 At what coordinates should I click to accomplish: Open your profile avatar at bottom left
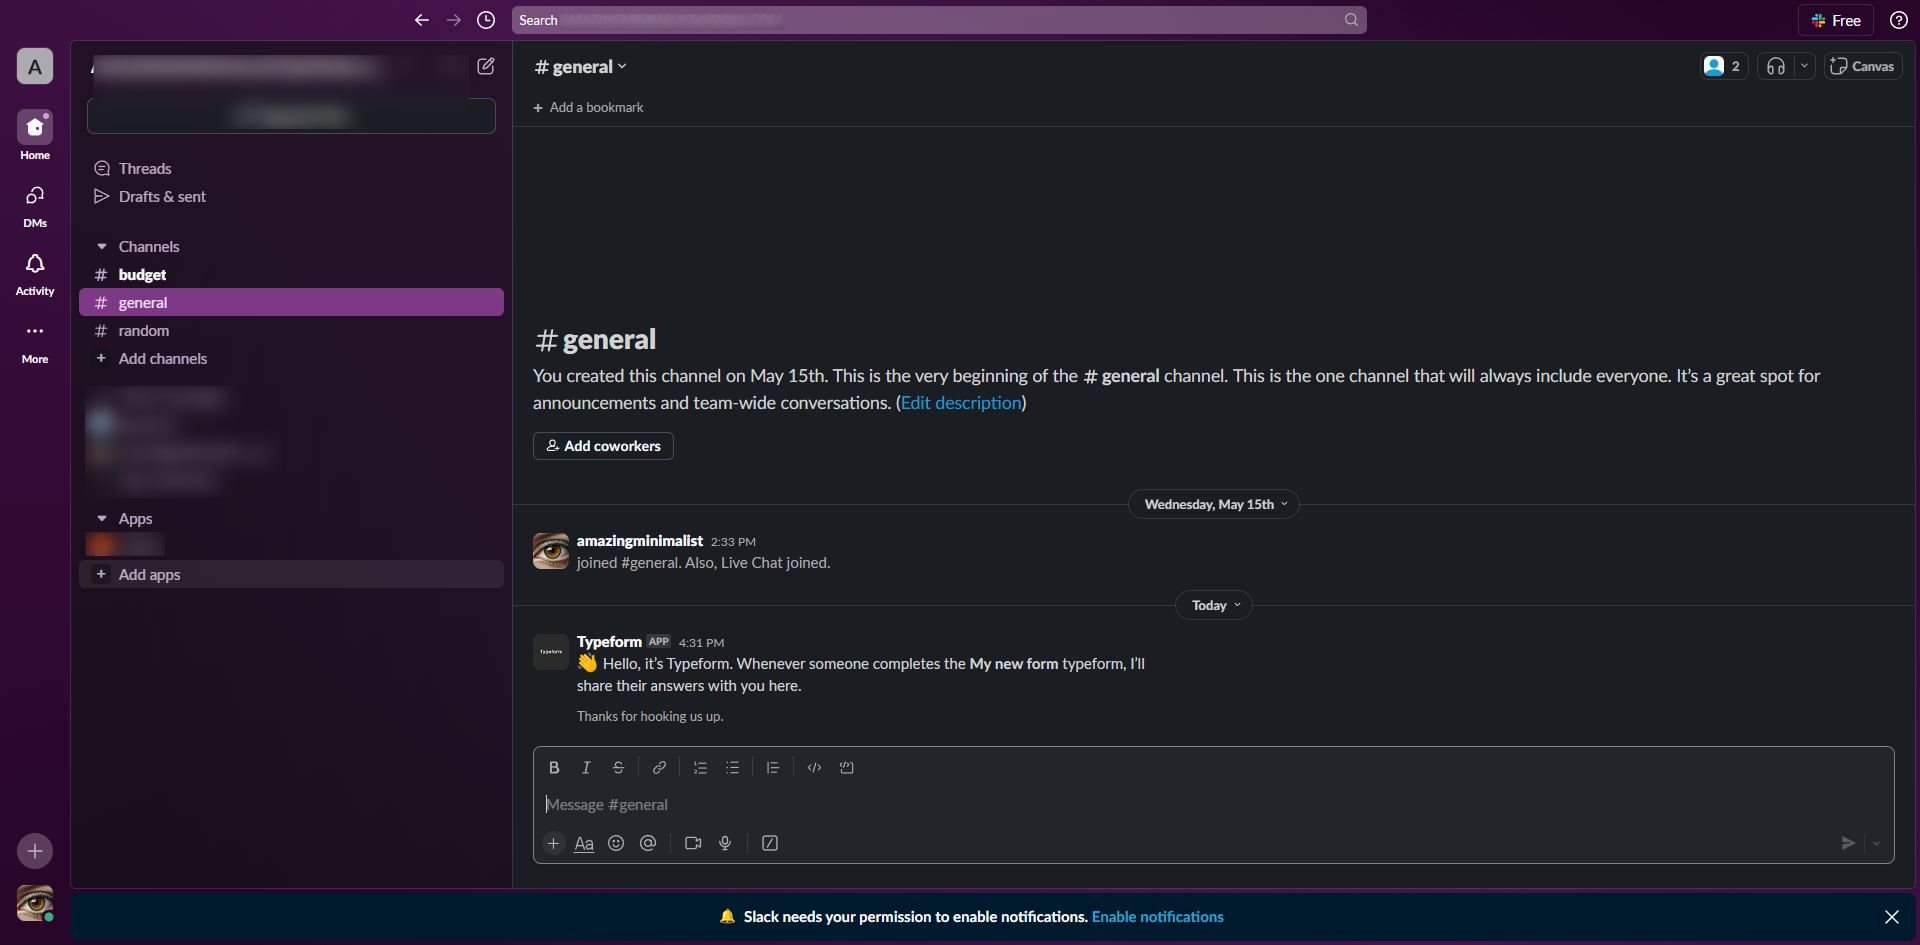pos(35,903)
